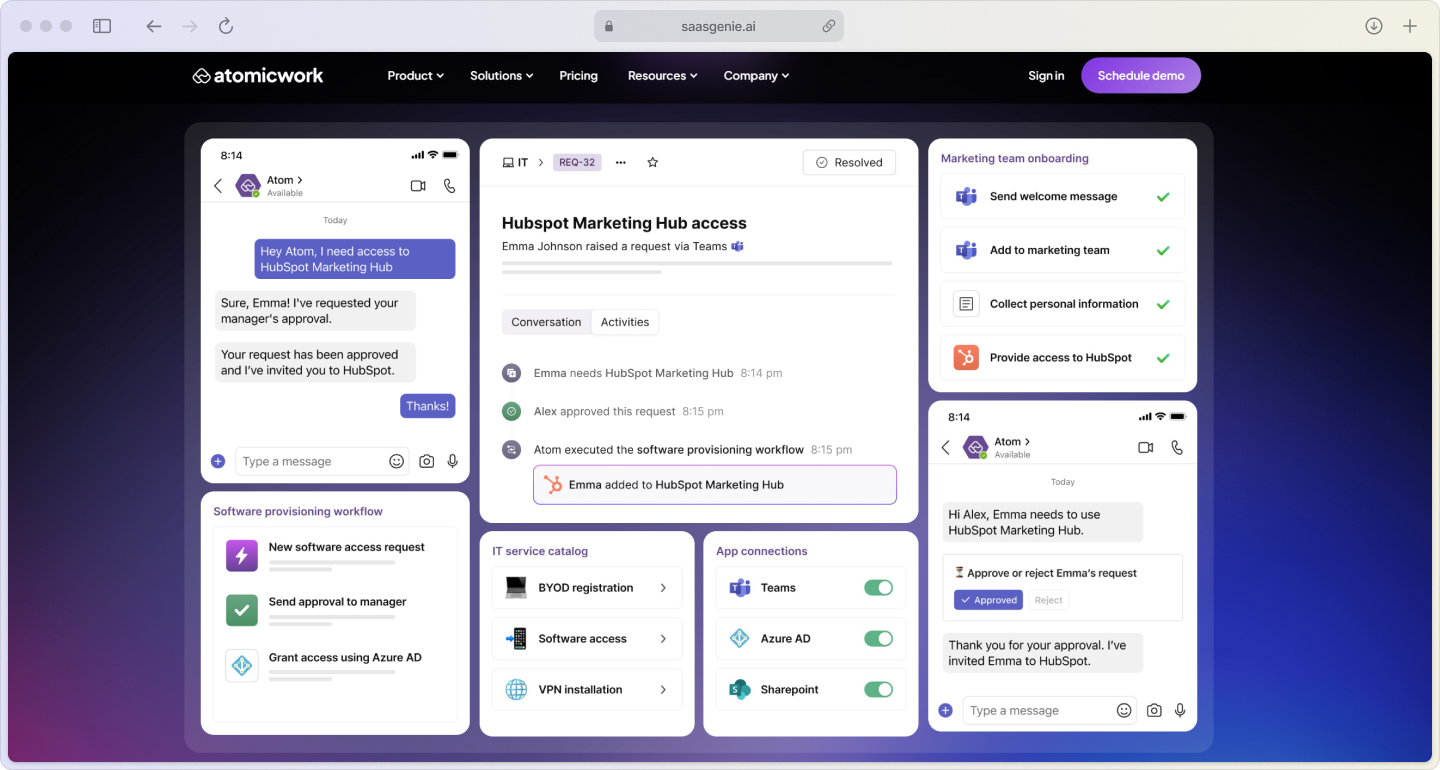Click the progress bar under Emma's request title
This screenshot has height=770, width=1440.
point(697,264)
